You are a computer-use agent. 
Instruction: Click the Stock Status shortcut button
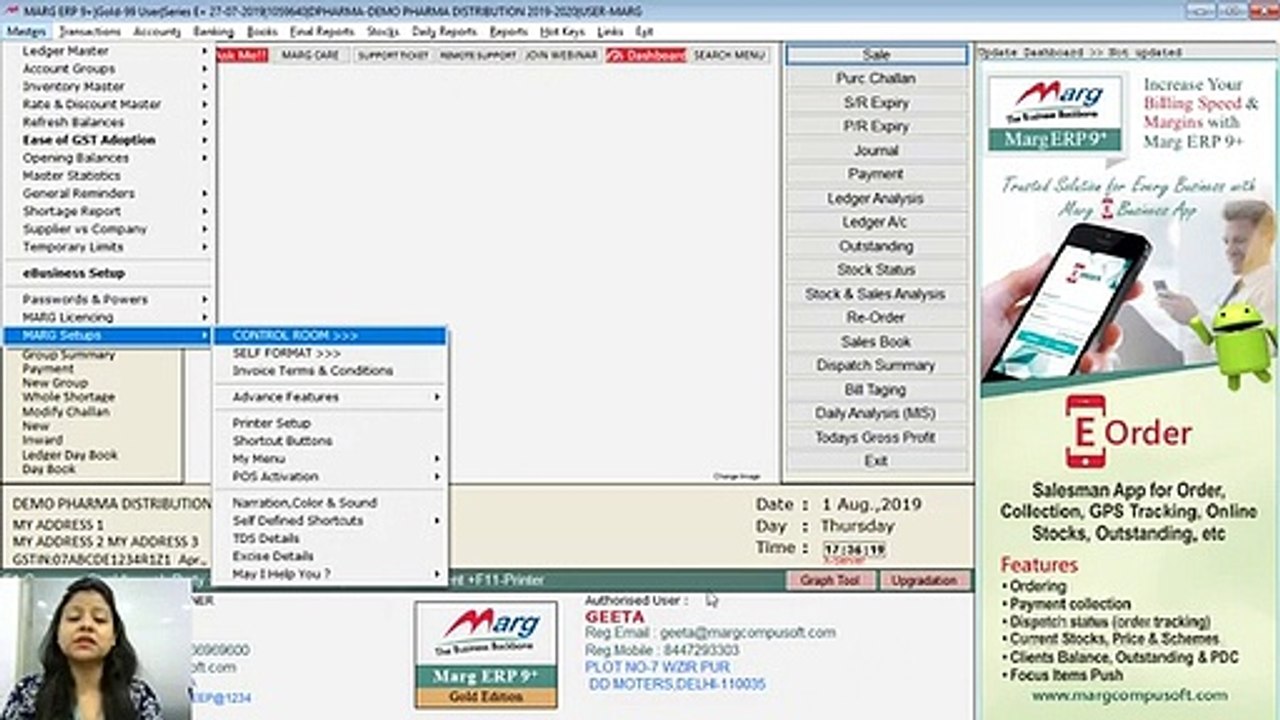(876, 270)
